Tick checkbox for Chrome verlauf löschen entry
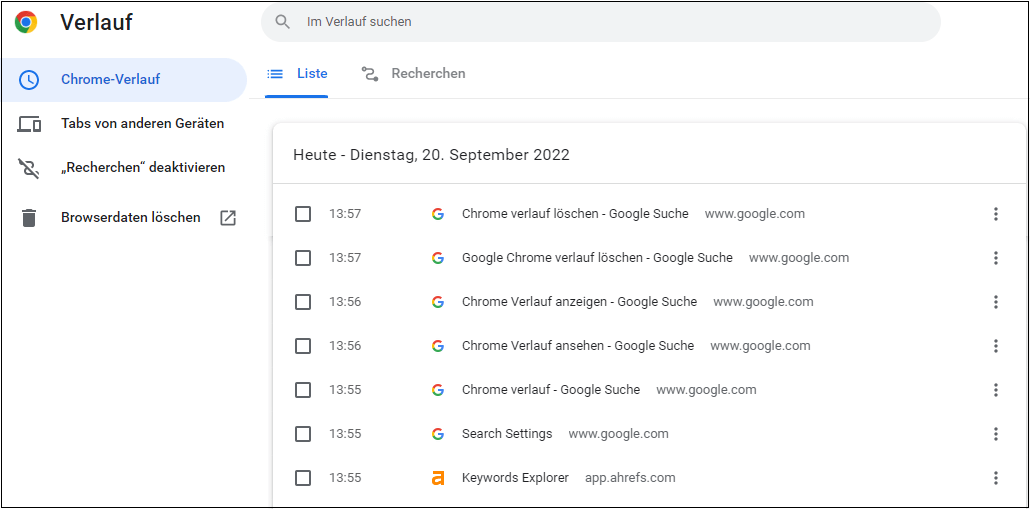The height and width of the screenshot is (509, 1030). pos(303,214)
